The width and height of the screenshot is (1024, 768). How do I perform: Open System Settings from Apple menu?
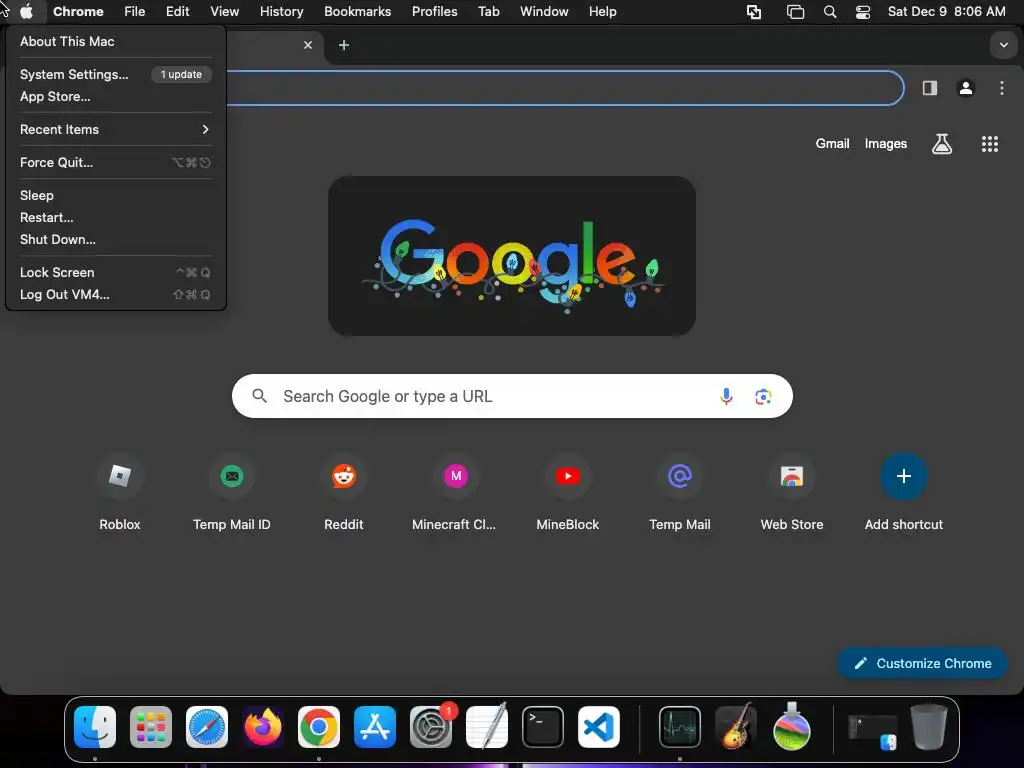[x=116, y=74]
